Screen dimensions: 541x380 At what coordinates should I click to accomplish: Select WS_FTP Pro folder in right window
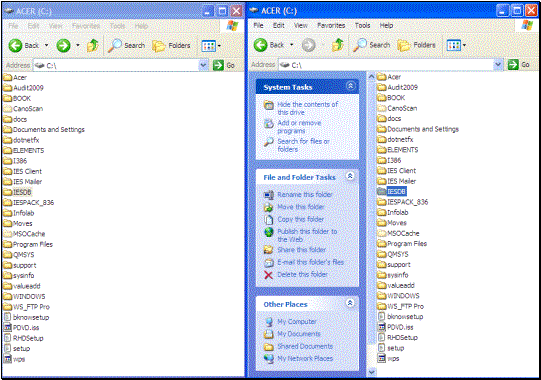click(x=400, y=306)
